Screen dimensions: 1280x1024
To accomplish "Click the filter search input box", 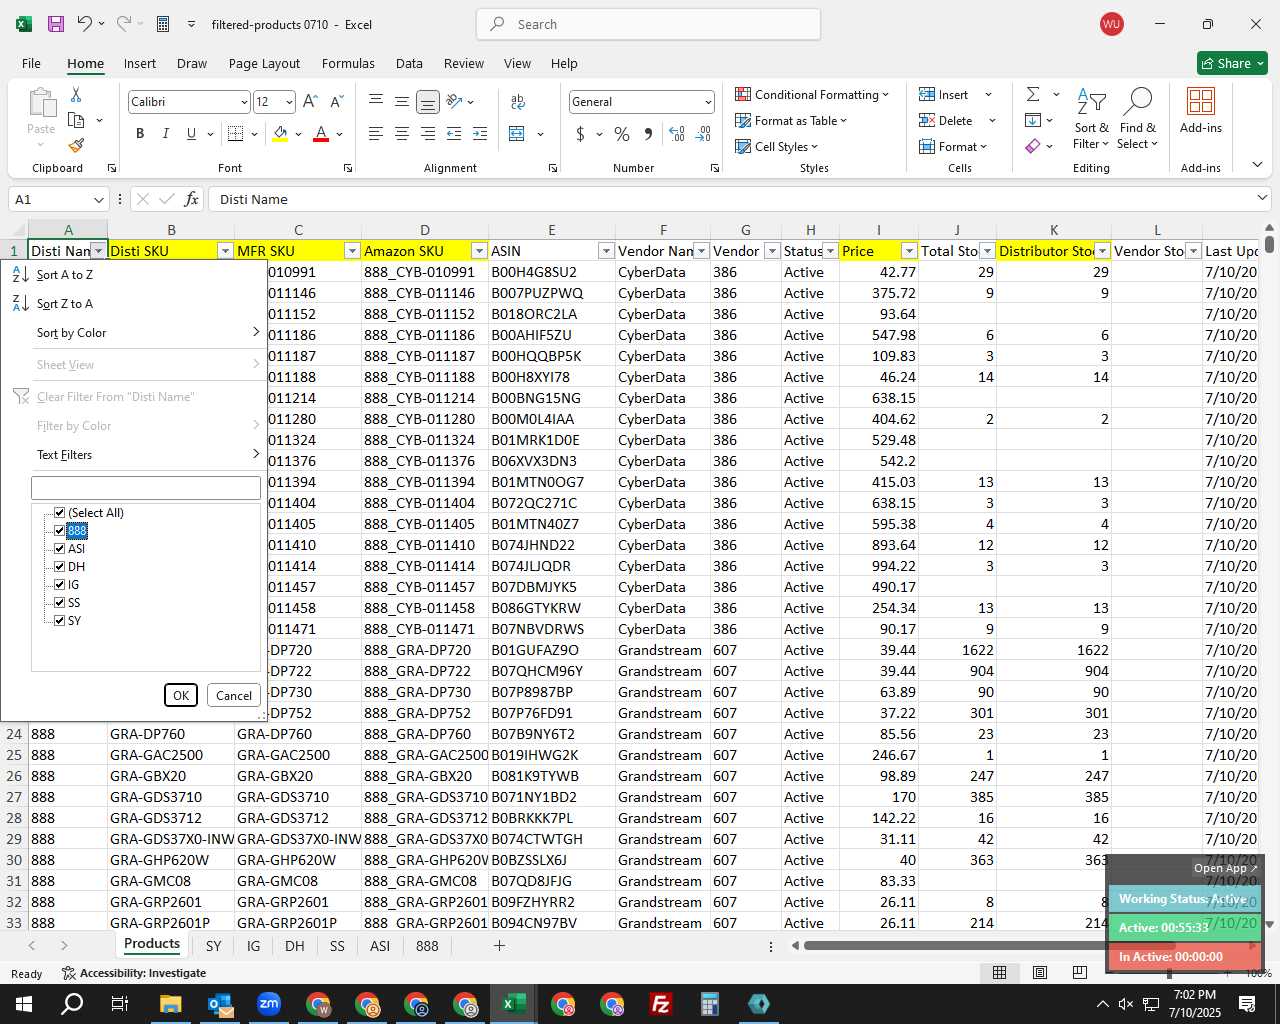I will coord(146,488).
